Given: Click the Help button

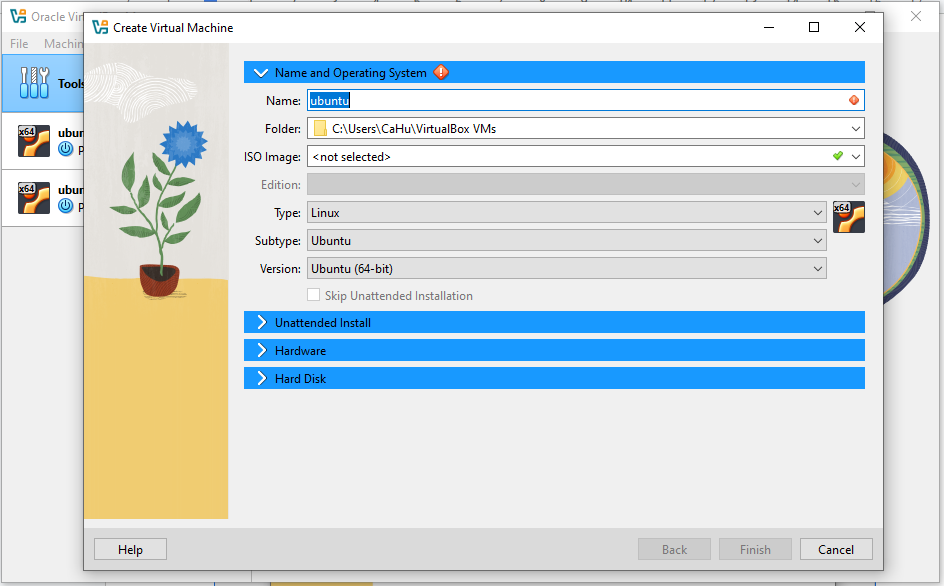Looking at the screenshot, I should click(130, 549).
